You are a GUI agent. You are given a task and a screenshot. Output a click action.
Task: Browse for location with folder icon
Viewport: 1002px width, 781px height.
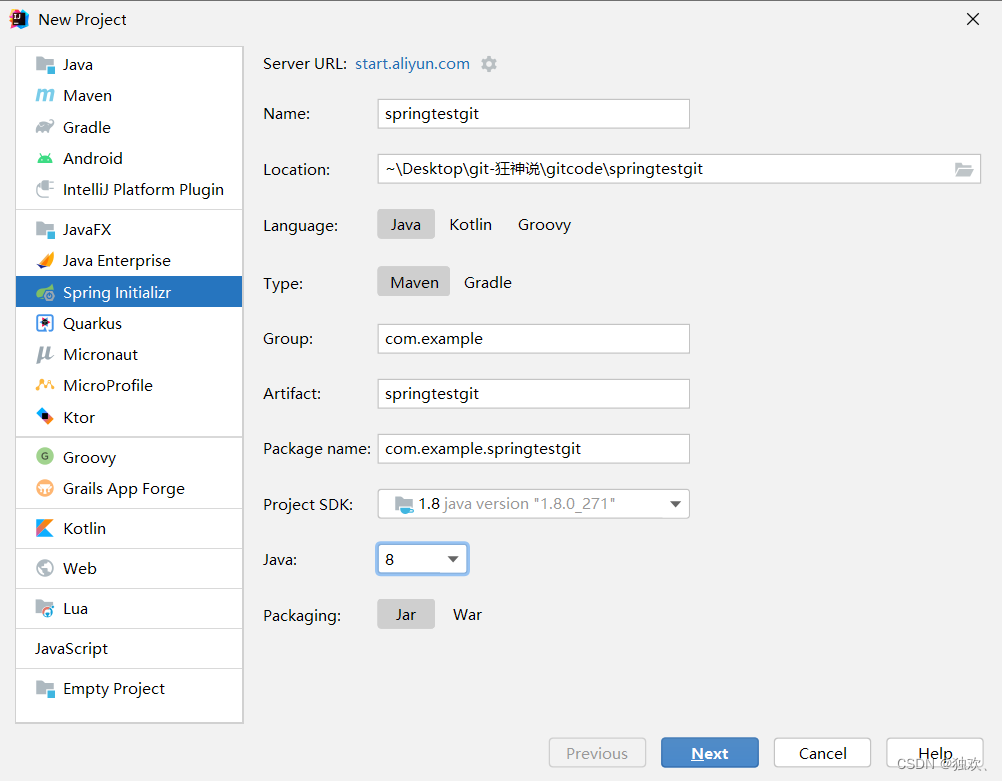coord(964,169)
